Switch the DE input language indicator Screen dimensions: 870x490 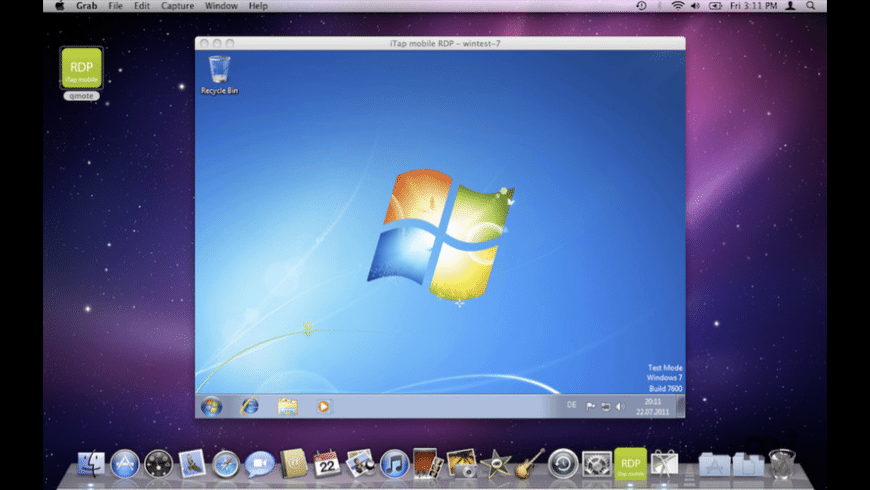pyautogui.click(x=571, y=405)
